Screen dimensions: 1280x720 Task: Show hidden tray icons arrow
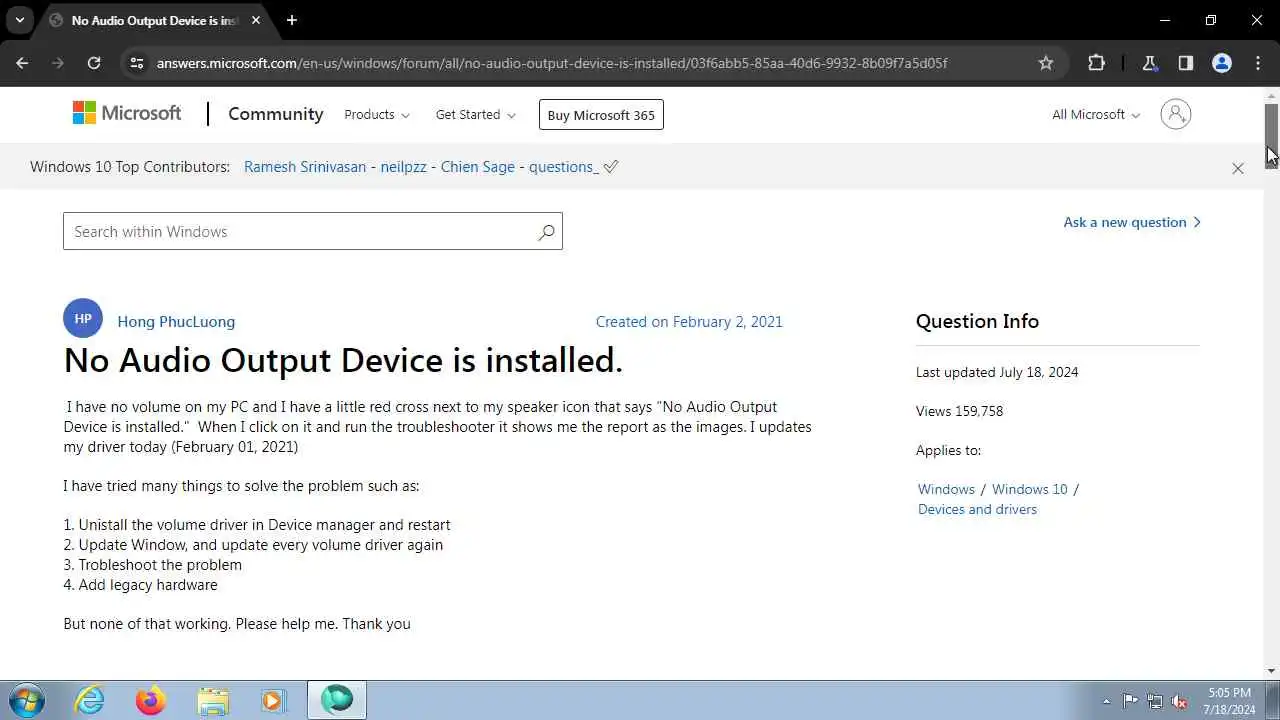[x=1106, y=701]
